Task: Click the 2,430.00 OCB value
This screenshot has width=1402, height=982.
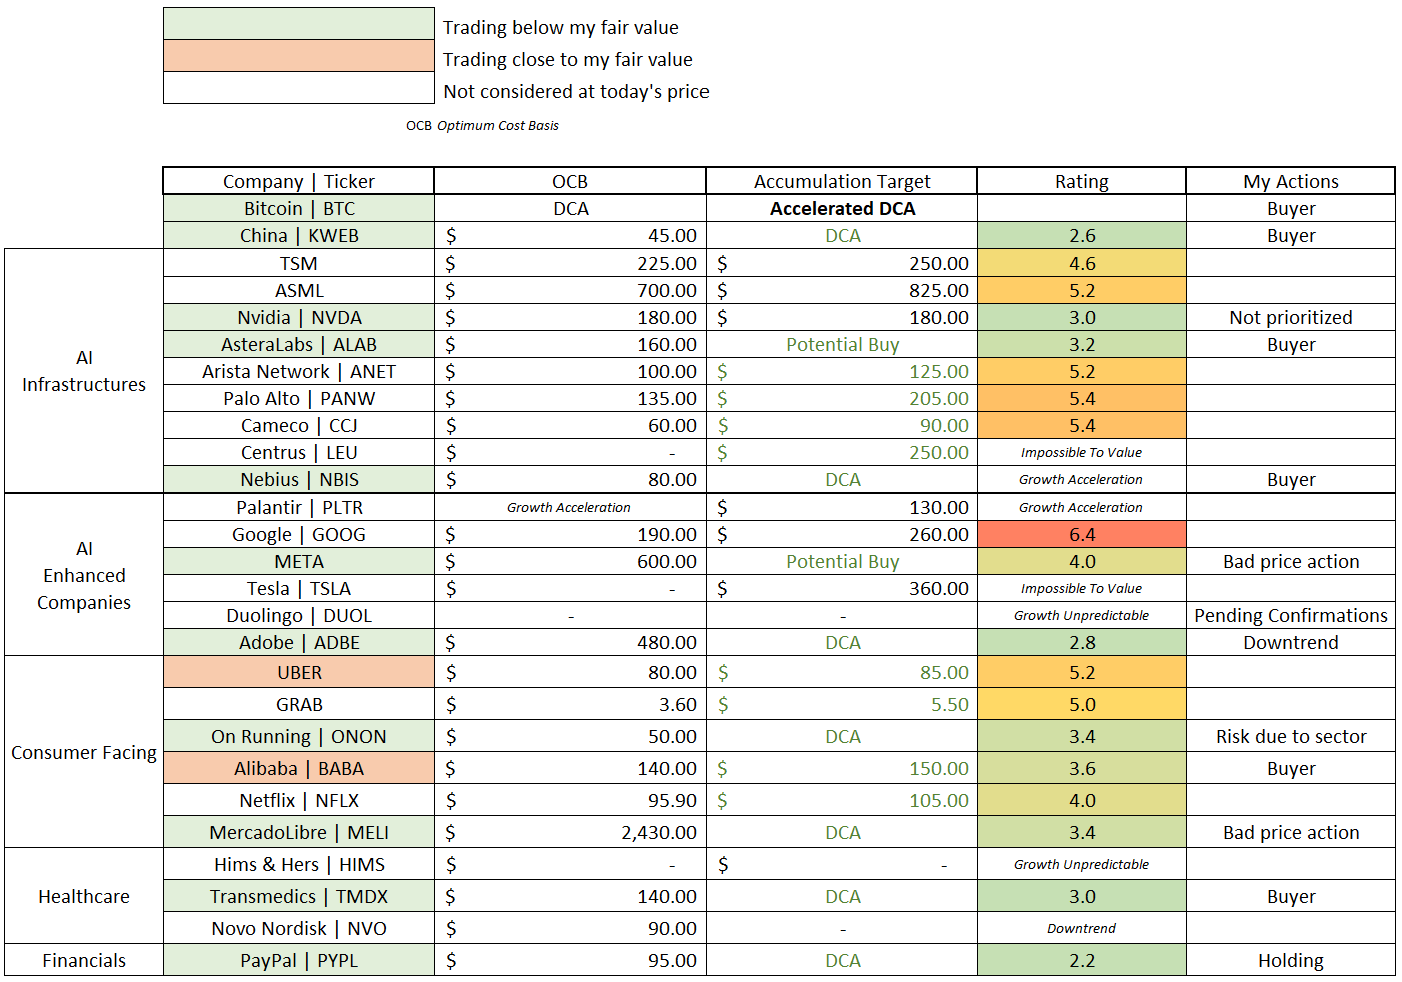Action: [x=570, y=832]
